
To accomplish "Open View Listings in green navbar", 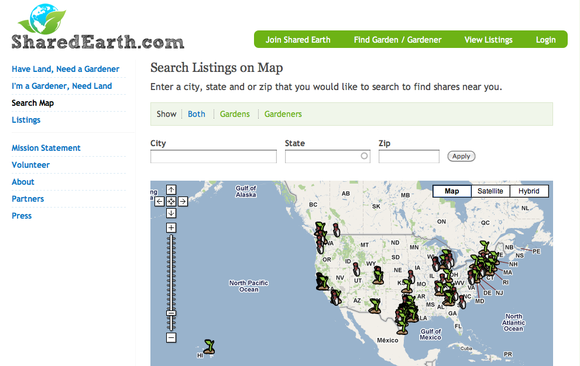I will click(x=488, y=40).
